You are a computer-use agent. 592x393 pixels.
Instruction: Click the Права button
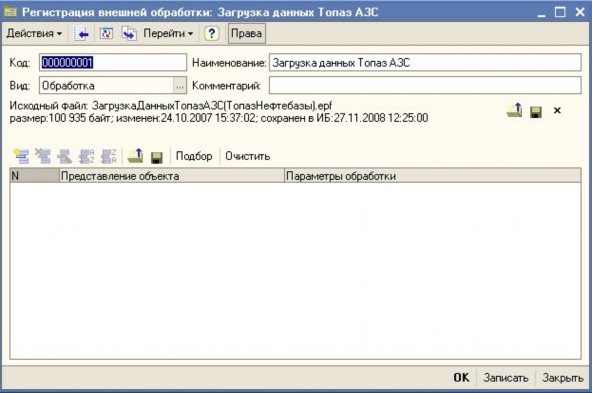tap(247, 34)
